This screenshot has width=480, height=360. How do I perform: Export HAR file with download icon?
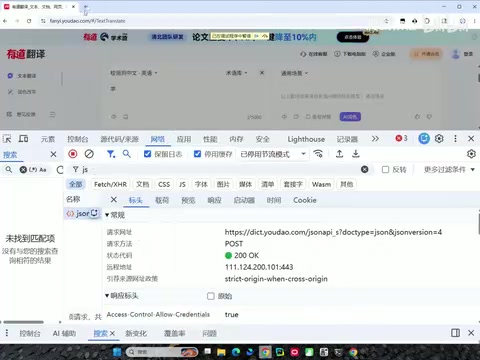click(356, 154)
